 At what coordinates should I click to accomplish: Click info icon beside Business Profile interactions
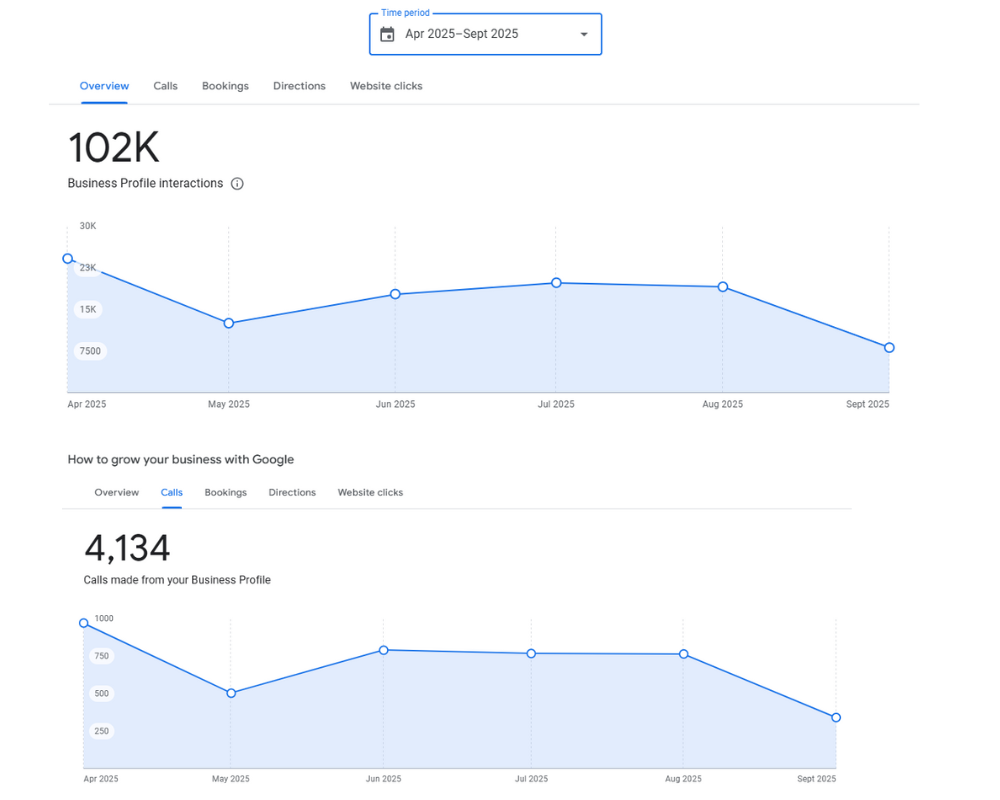(x=237, y=184)
